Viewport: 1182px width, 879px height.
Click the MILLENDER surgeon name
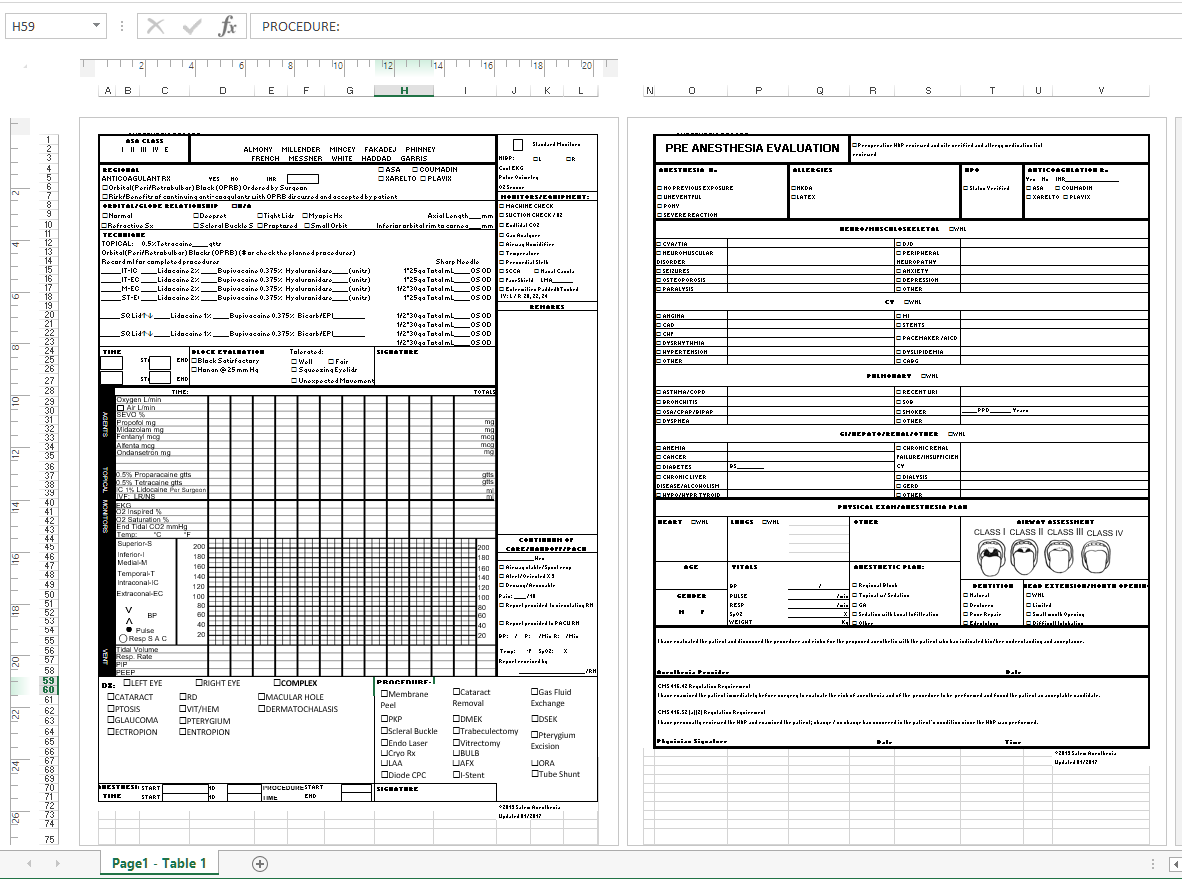(301, 150)
